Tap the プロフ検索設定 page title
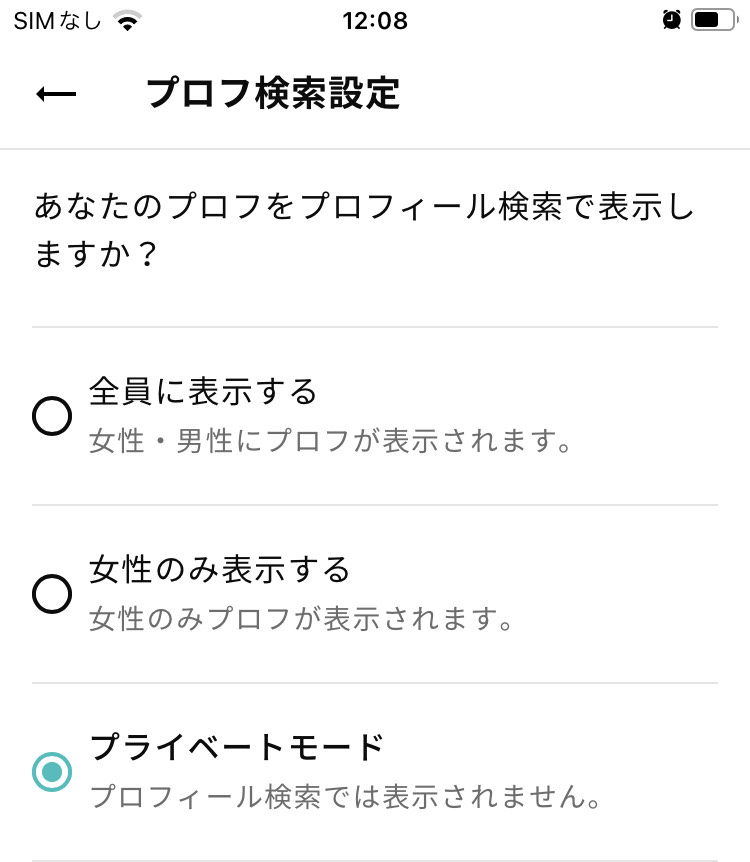The image size is (750, 862). 273,93
